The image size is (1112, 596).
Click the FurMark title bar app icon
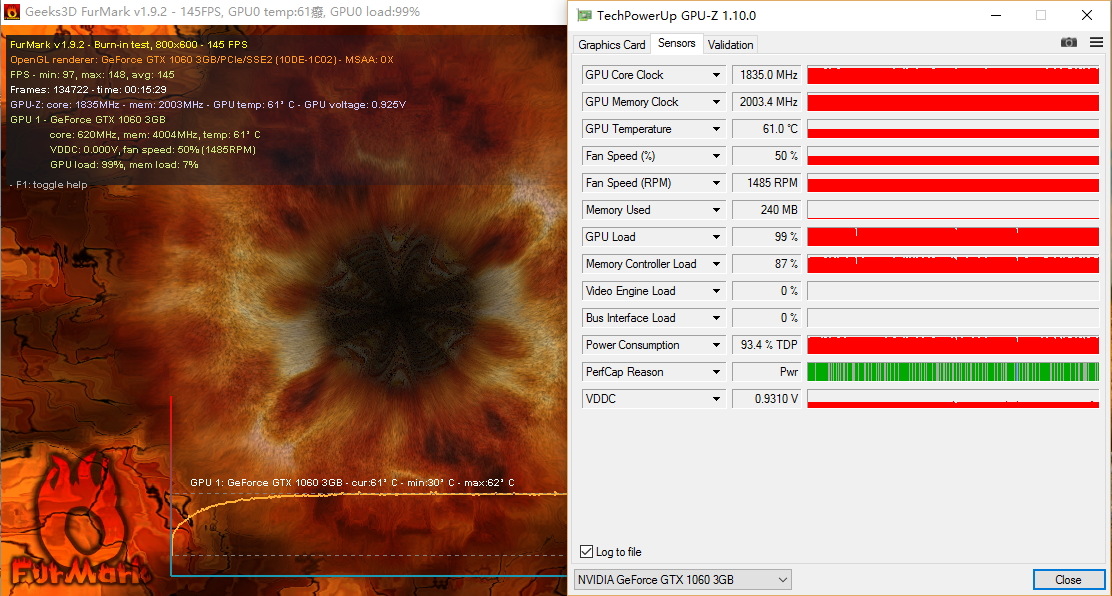11,12
